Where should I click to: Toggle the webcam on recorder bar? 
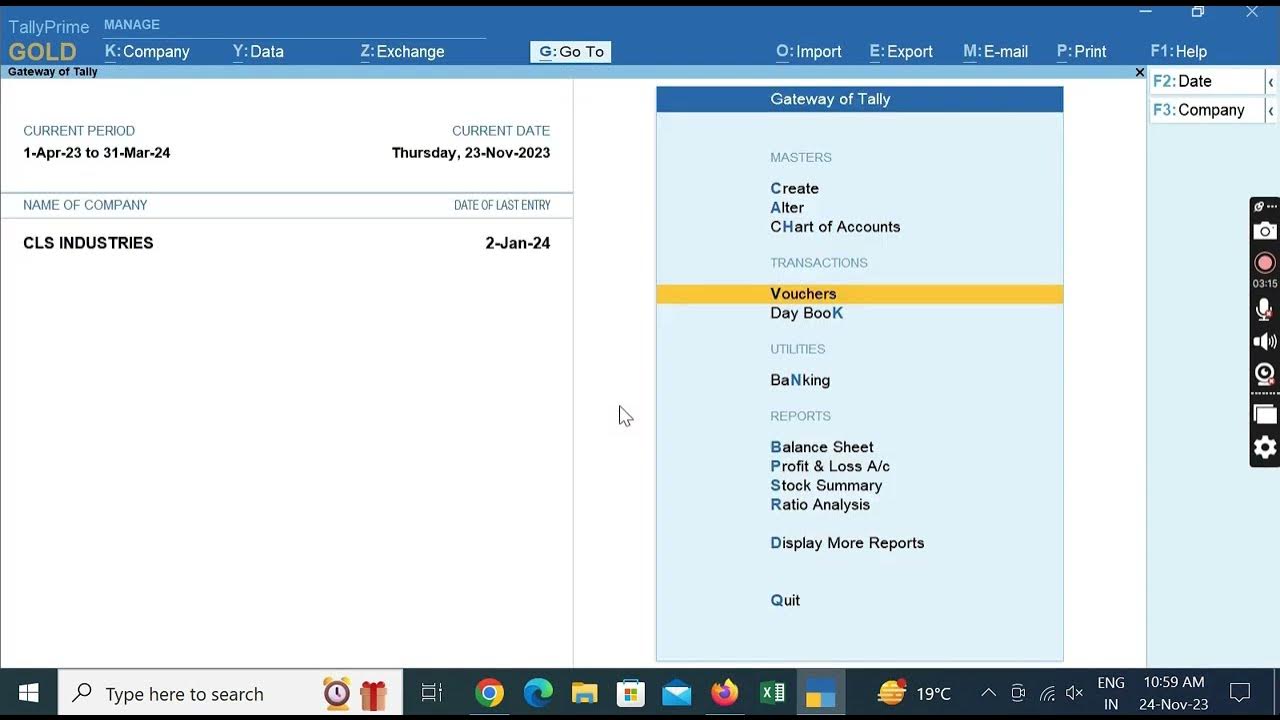1265,375
